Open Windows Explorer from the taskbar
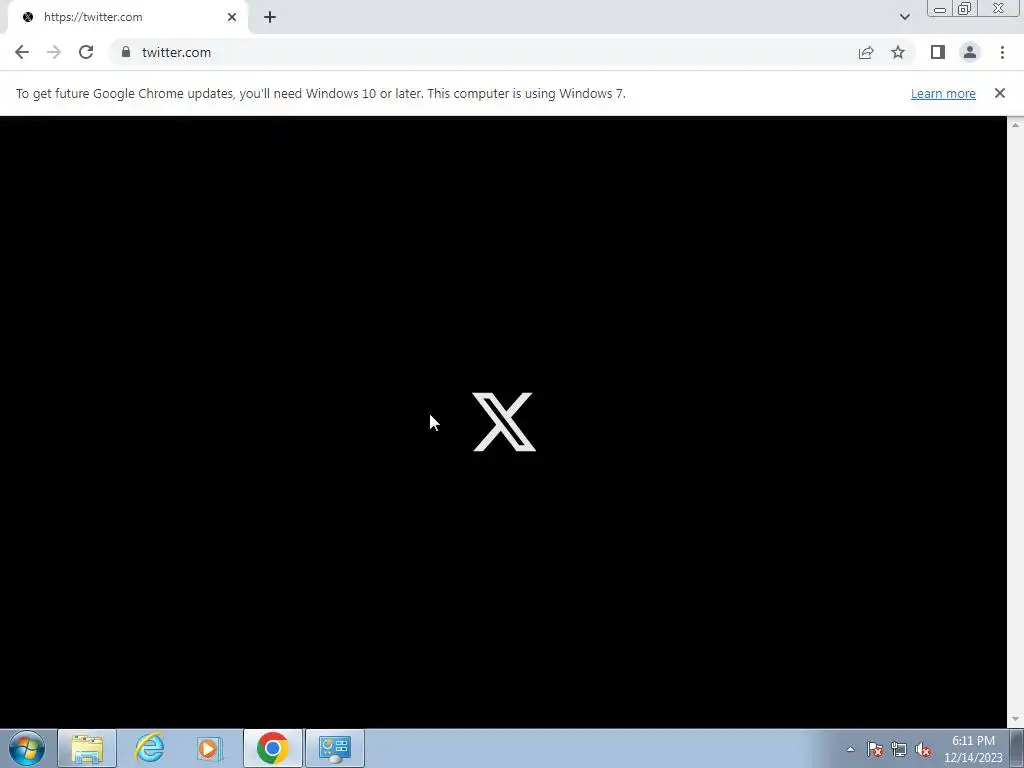 (87, 748)
